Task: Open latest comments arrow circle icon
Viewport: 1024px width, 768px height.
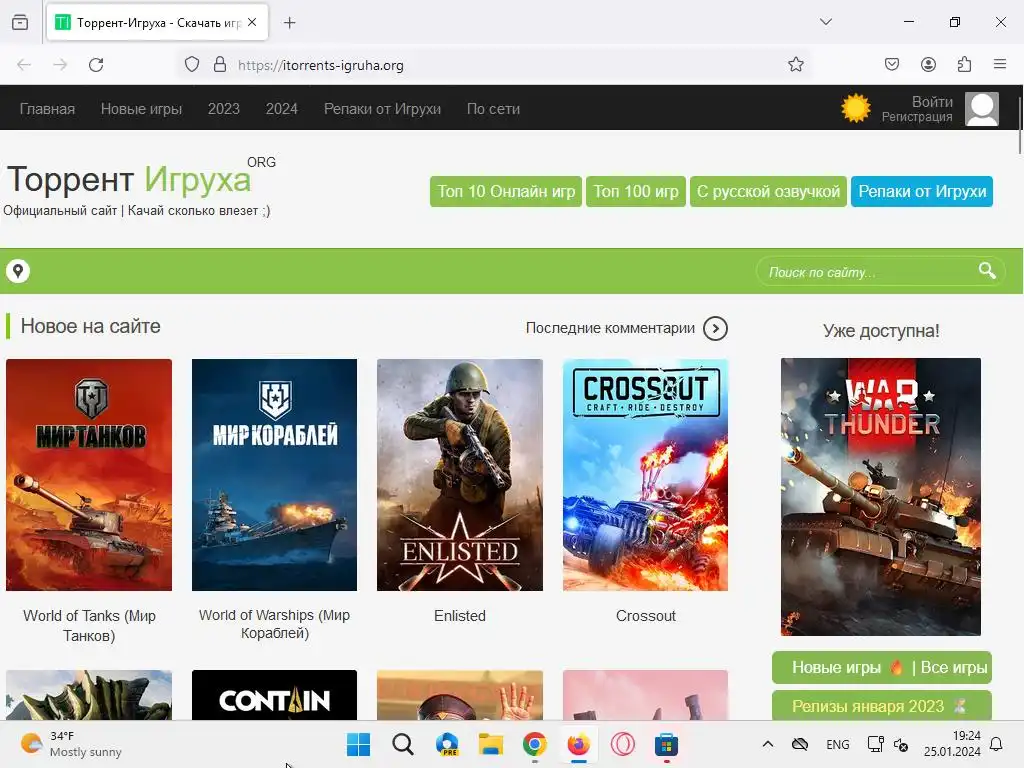Action: point(715,328)
